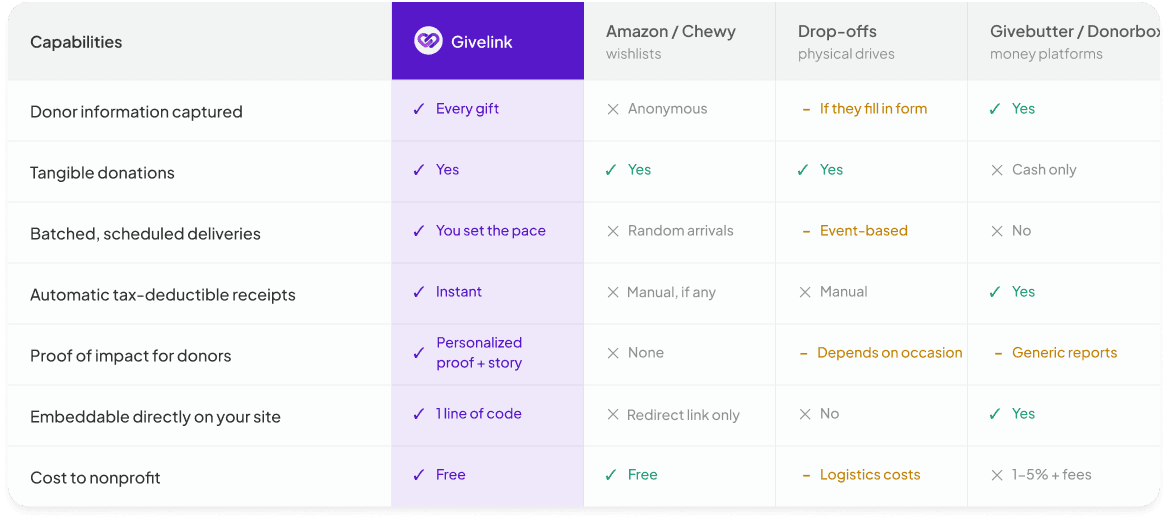Click the "1 line of code" text

coord(479,414)
